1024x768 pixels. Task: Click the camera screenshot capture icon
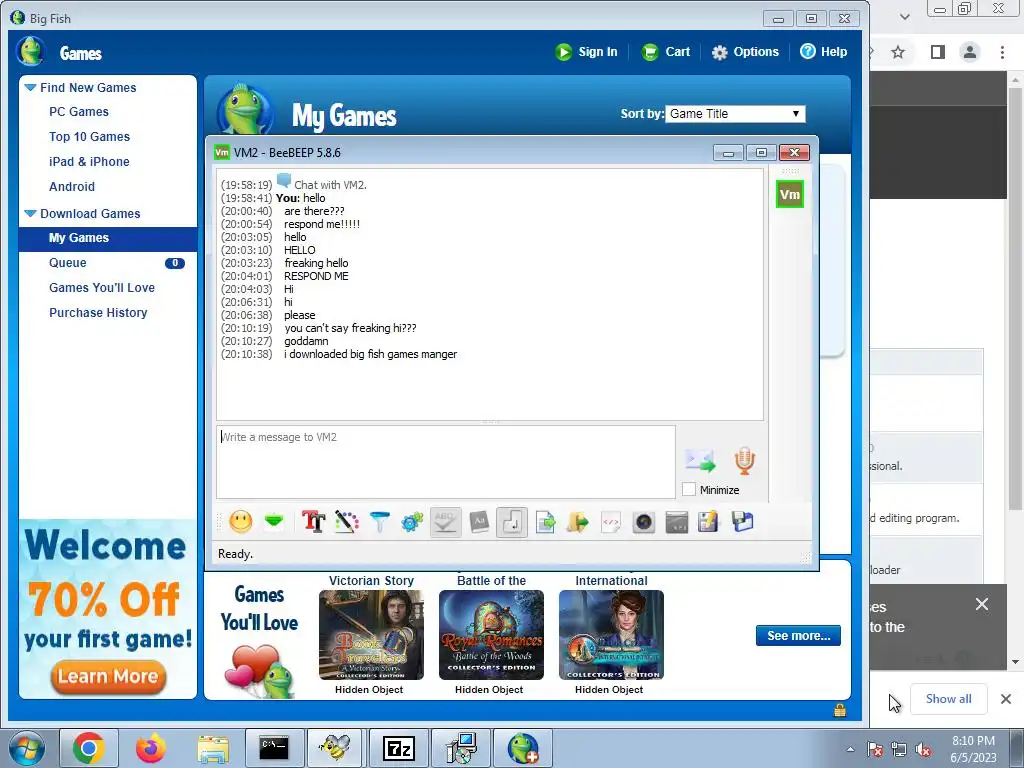(644, 522)
